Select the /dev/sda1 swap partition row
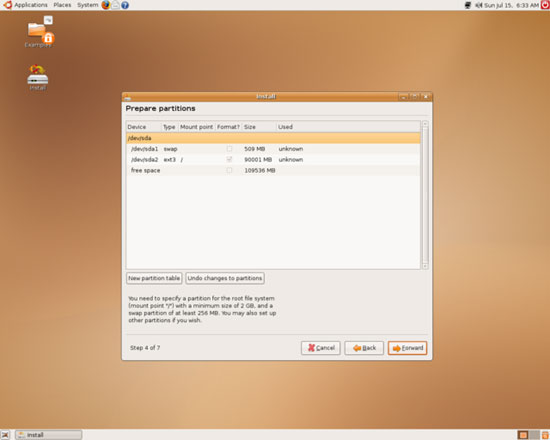Screen dimensions: 550x440 click(x=273, y=149)
